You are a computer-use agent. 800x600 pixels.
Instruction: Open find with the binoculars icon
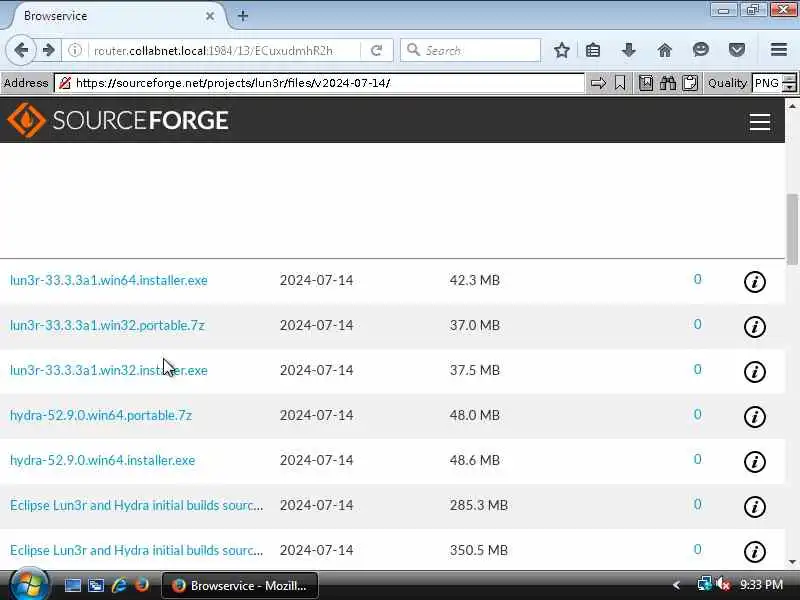[668, 83]
